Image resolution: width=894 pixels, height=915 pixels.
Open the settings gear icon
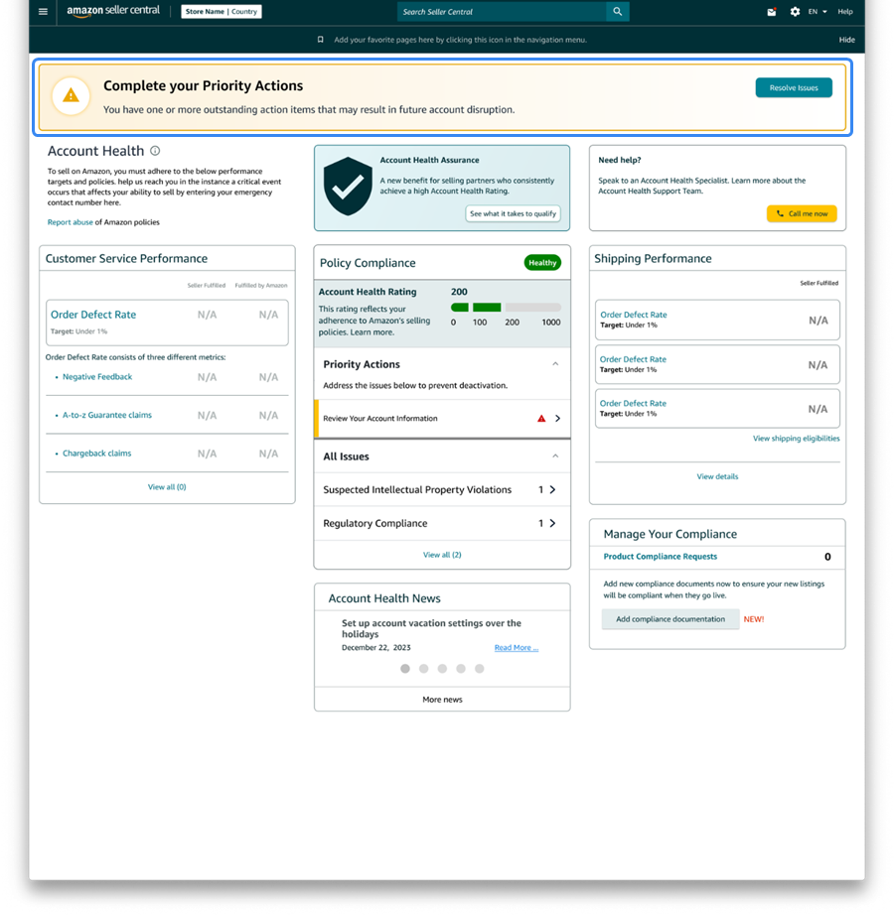click(x=795, y=12)
